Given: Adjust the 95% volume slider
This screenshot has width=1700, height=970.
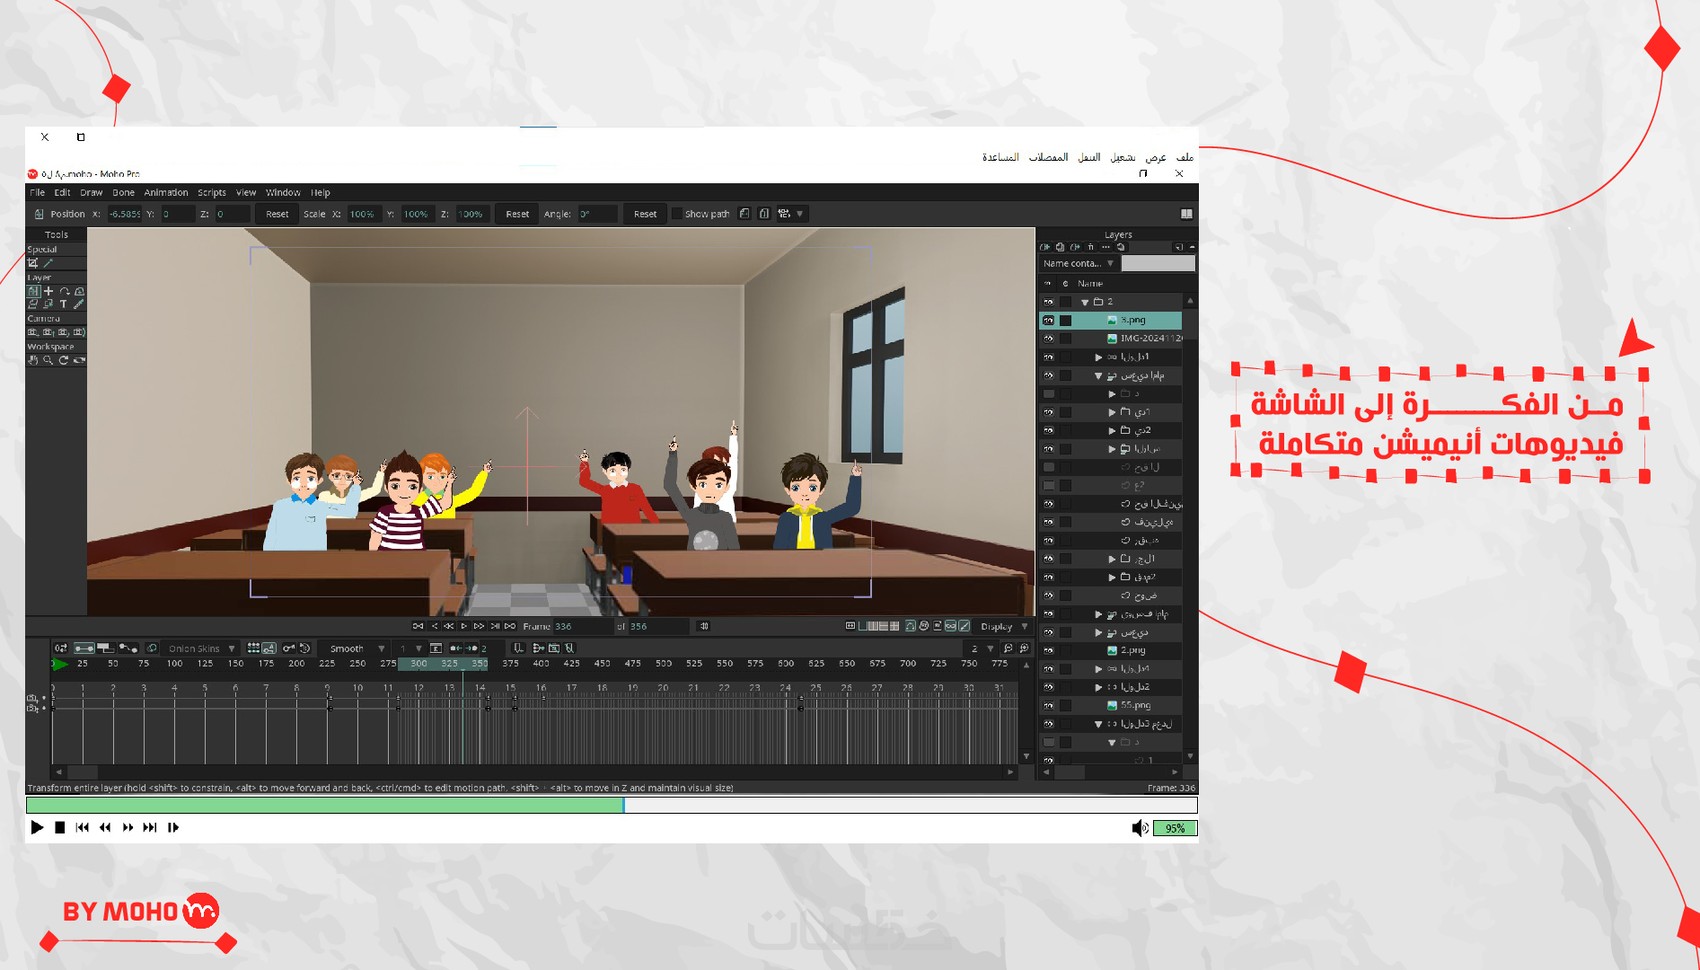Looking at the screenshot, I should 1174,828.
